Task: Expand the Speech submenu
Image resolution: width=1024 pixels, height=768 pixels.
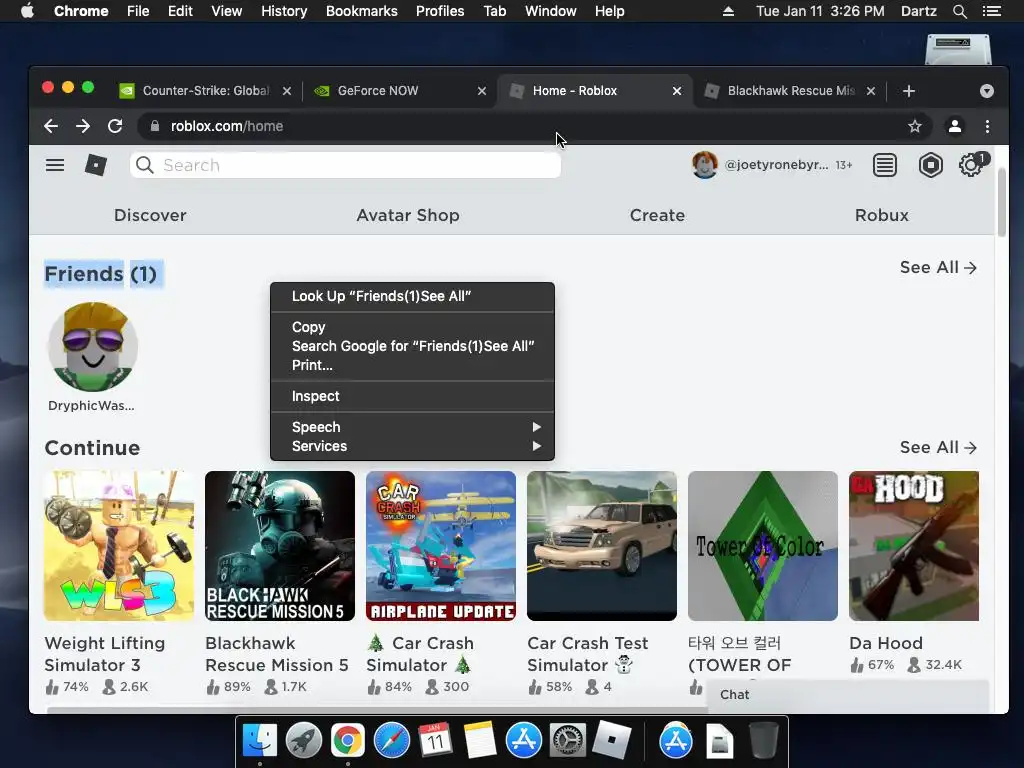Action: coord(412,426)
